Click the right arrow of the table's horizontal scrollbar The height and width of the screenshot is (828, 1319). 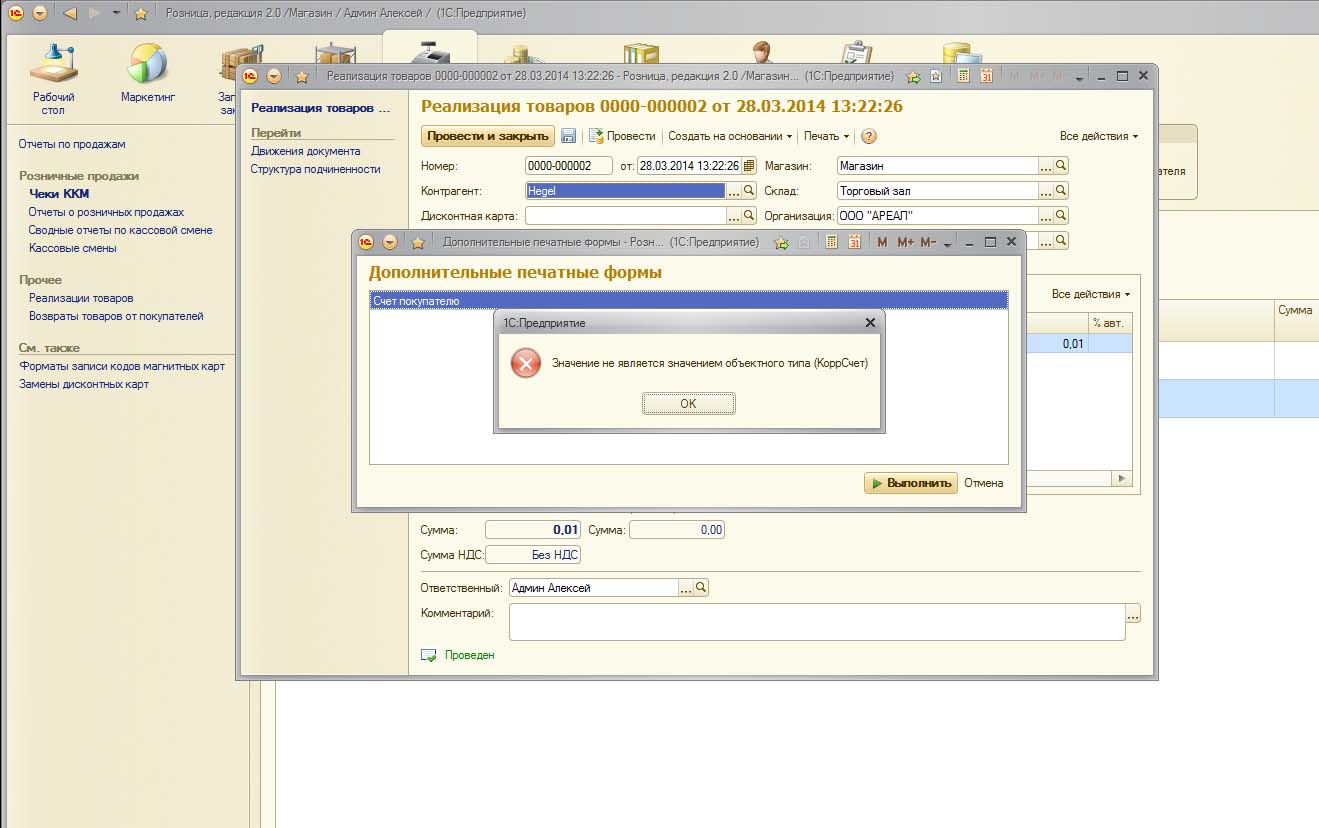point(1123,480)
